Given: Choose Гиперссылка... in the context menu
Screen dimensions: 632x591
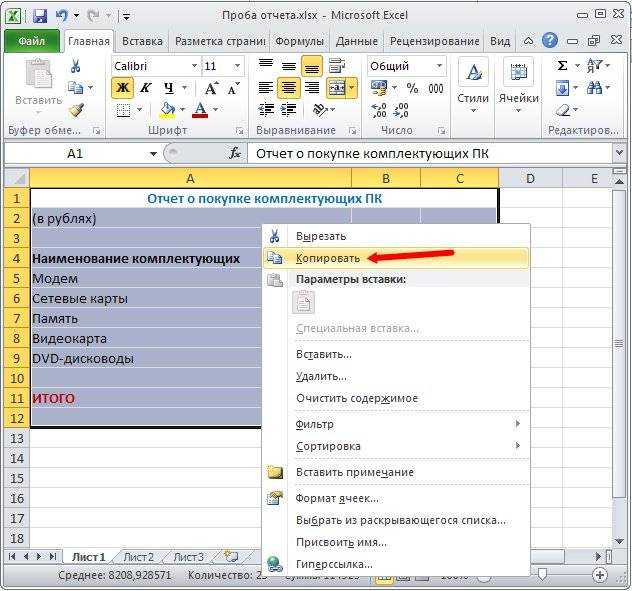Looking at the screenshot, I should pyautogui.click(x=395, y=564).
